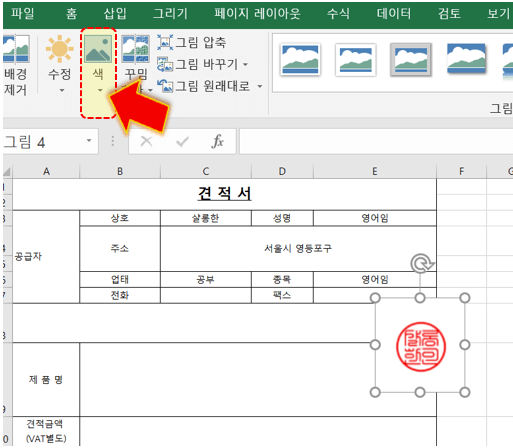Click the 종목 cell
Viewport: 513px width, 448px height.
[282, 280]
